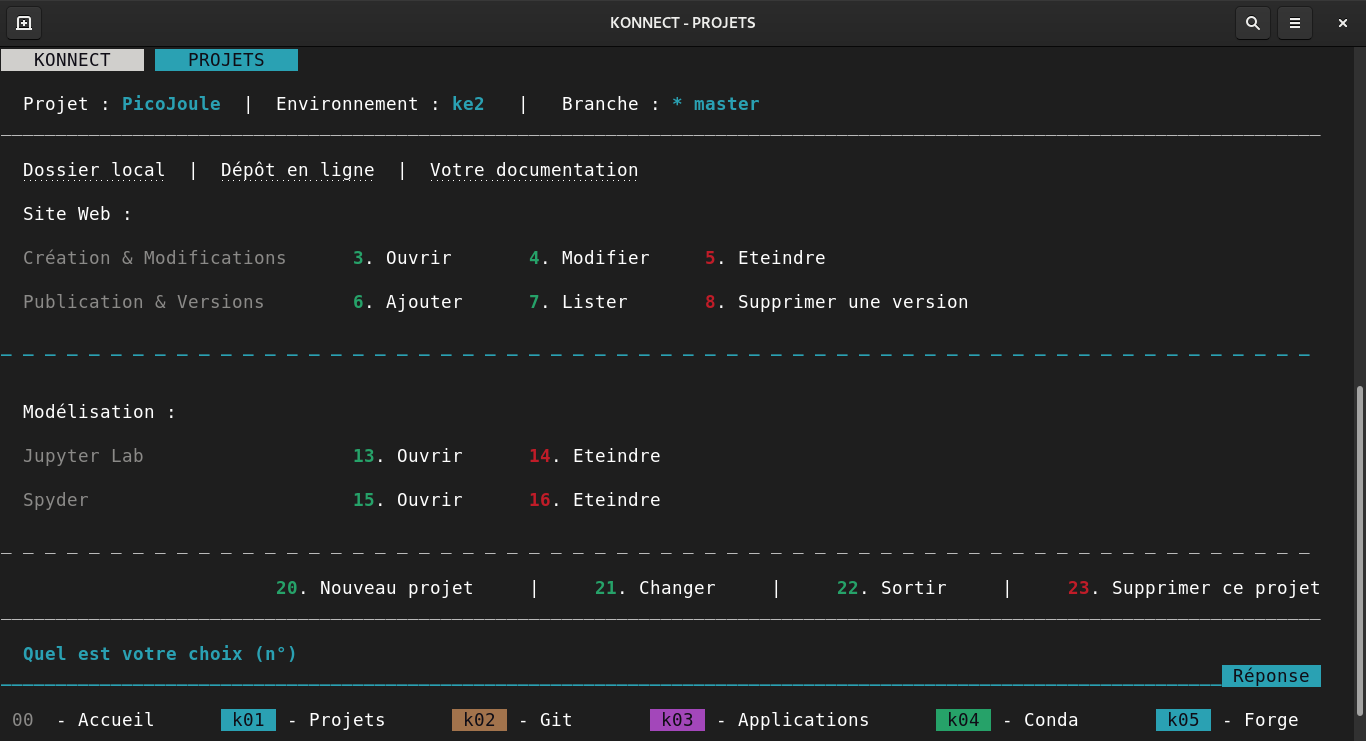This screenshot has height=741, width=1366.
Task: Click option 23 Supprimer ce projet
Action: [1194, 588]
